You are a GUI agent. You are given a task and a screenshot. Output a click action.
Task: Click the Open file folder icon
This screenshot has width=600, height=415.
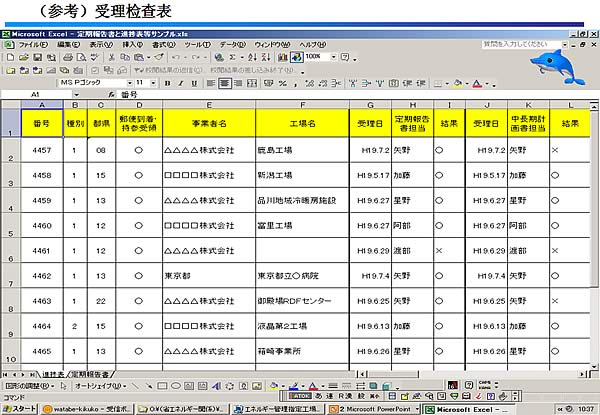(x=24, y=57)
